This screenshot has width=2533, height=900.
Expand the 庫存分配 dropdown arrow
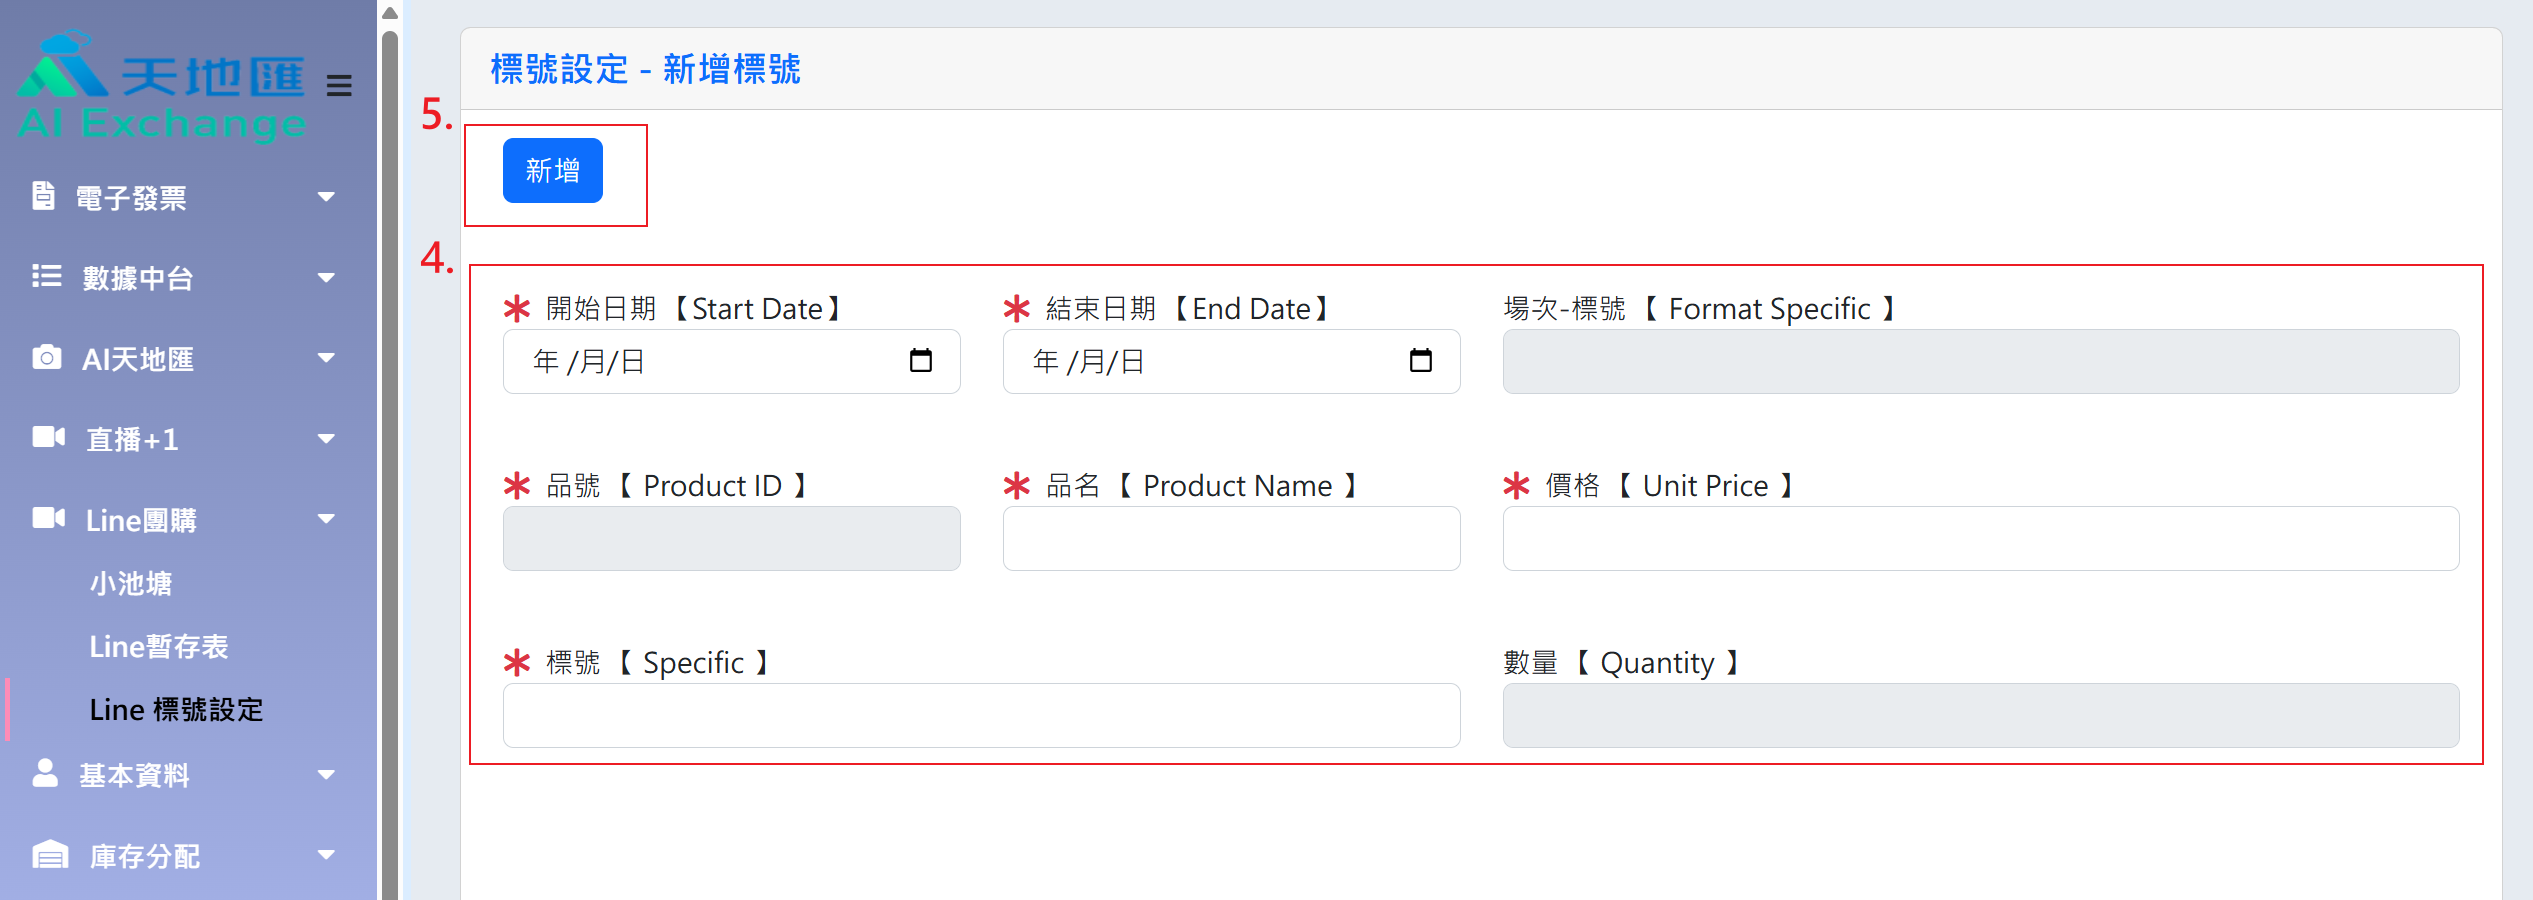coord(326,854)
